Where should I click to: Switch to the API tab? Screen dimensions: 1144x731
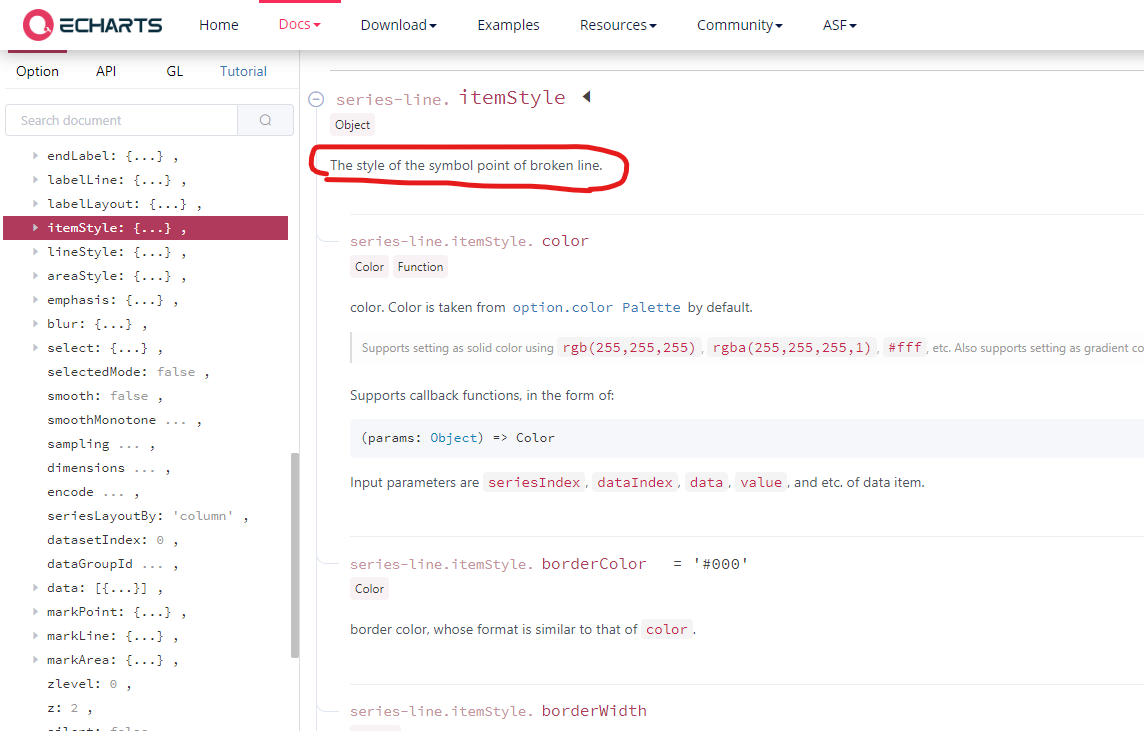tap(106, 71)
